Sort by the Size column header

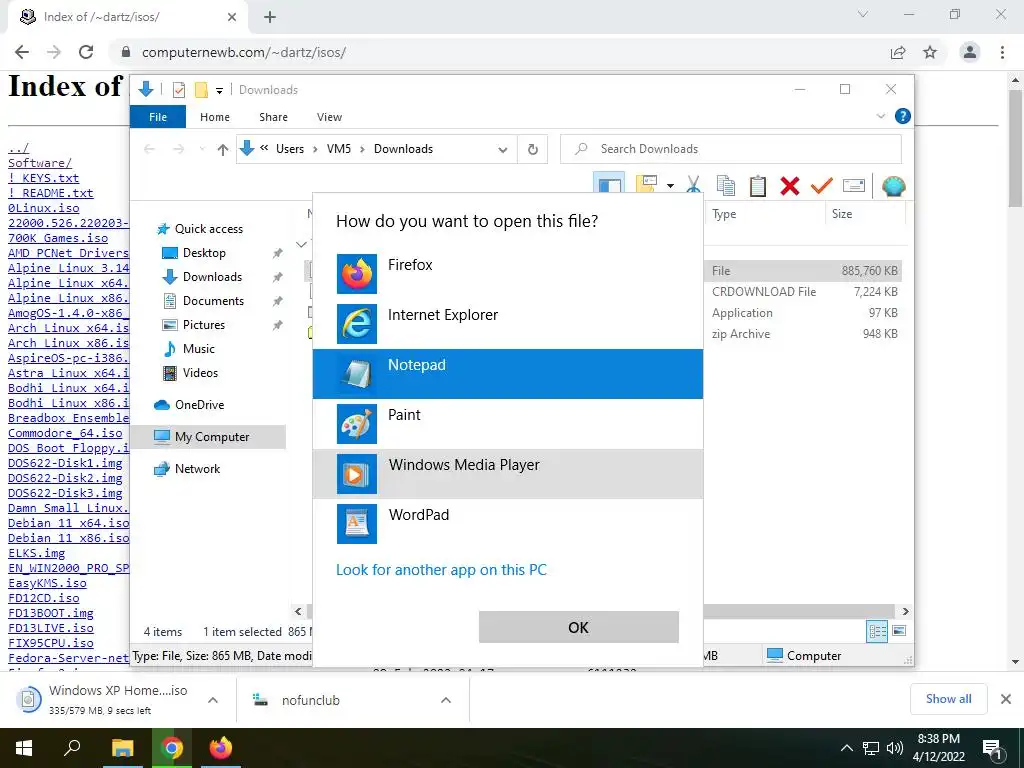click(x=863, y=214)
